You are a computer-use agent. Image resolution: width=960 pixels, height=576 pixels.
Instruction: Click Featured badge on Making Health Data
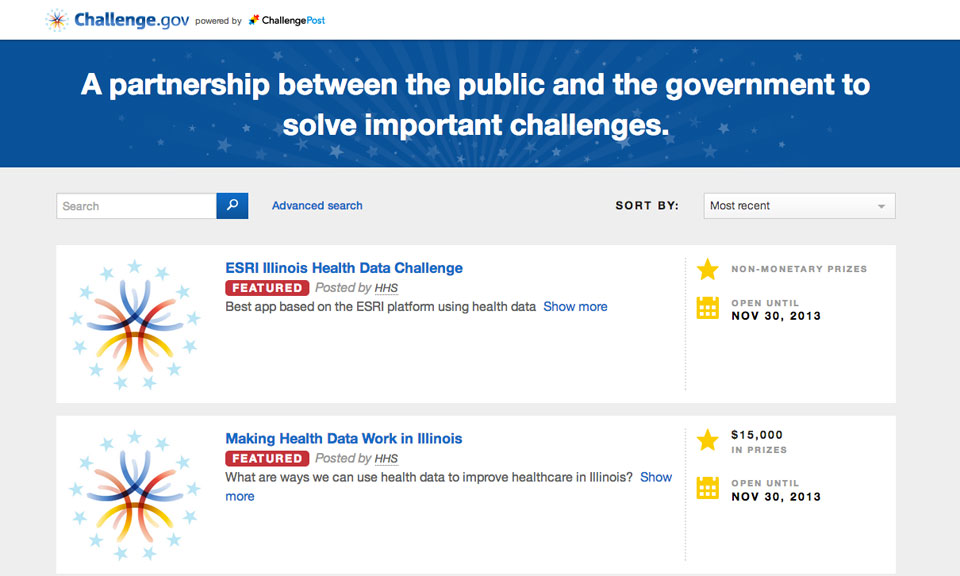click(x=266, y=459)
